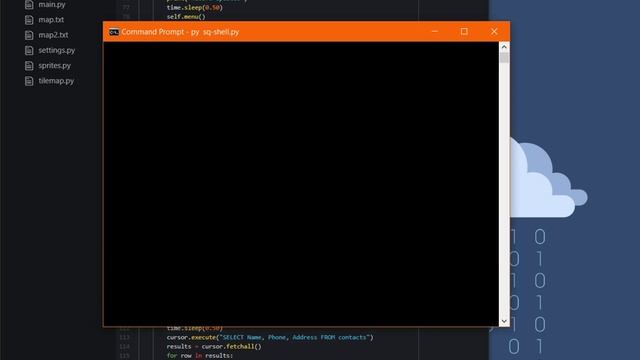This screenshot has height=360, width=640.
Task: Click the Command Prompt title text
Action: point(180,32)
